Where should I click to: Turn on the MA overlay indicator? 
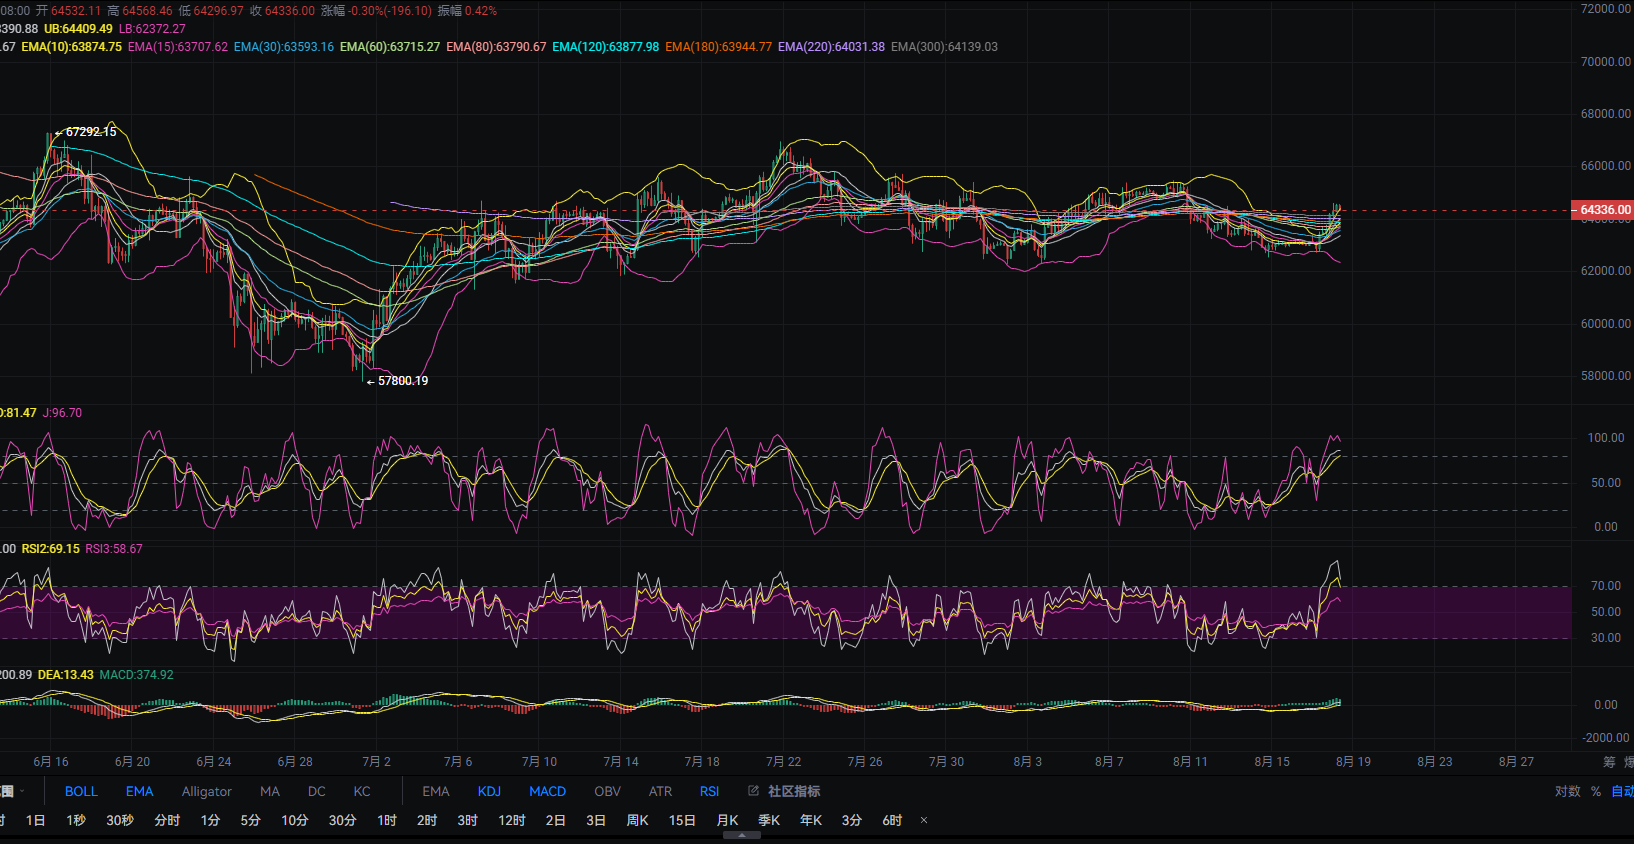270,791
